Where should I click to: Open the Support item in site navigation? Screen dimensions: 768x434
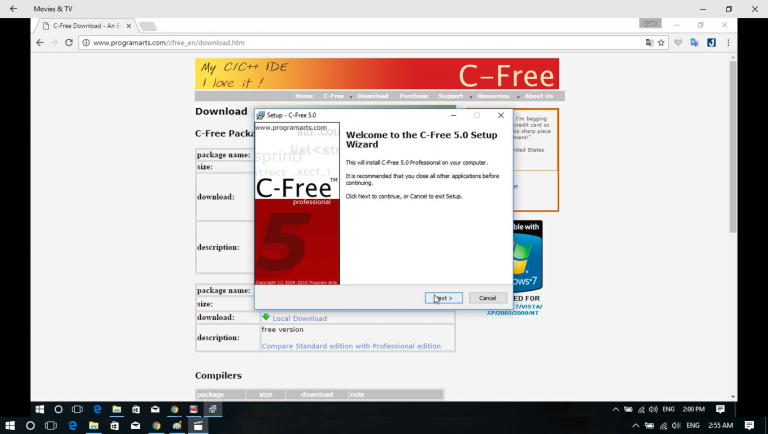[451, 96]
